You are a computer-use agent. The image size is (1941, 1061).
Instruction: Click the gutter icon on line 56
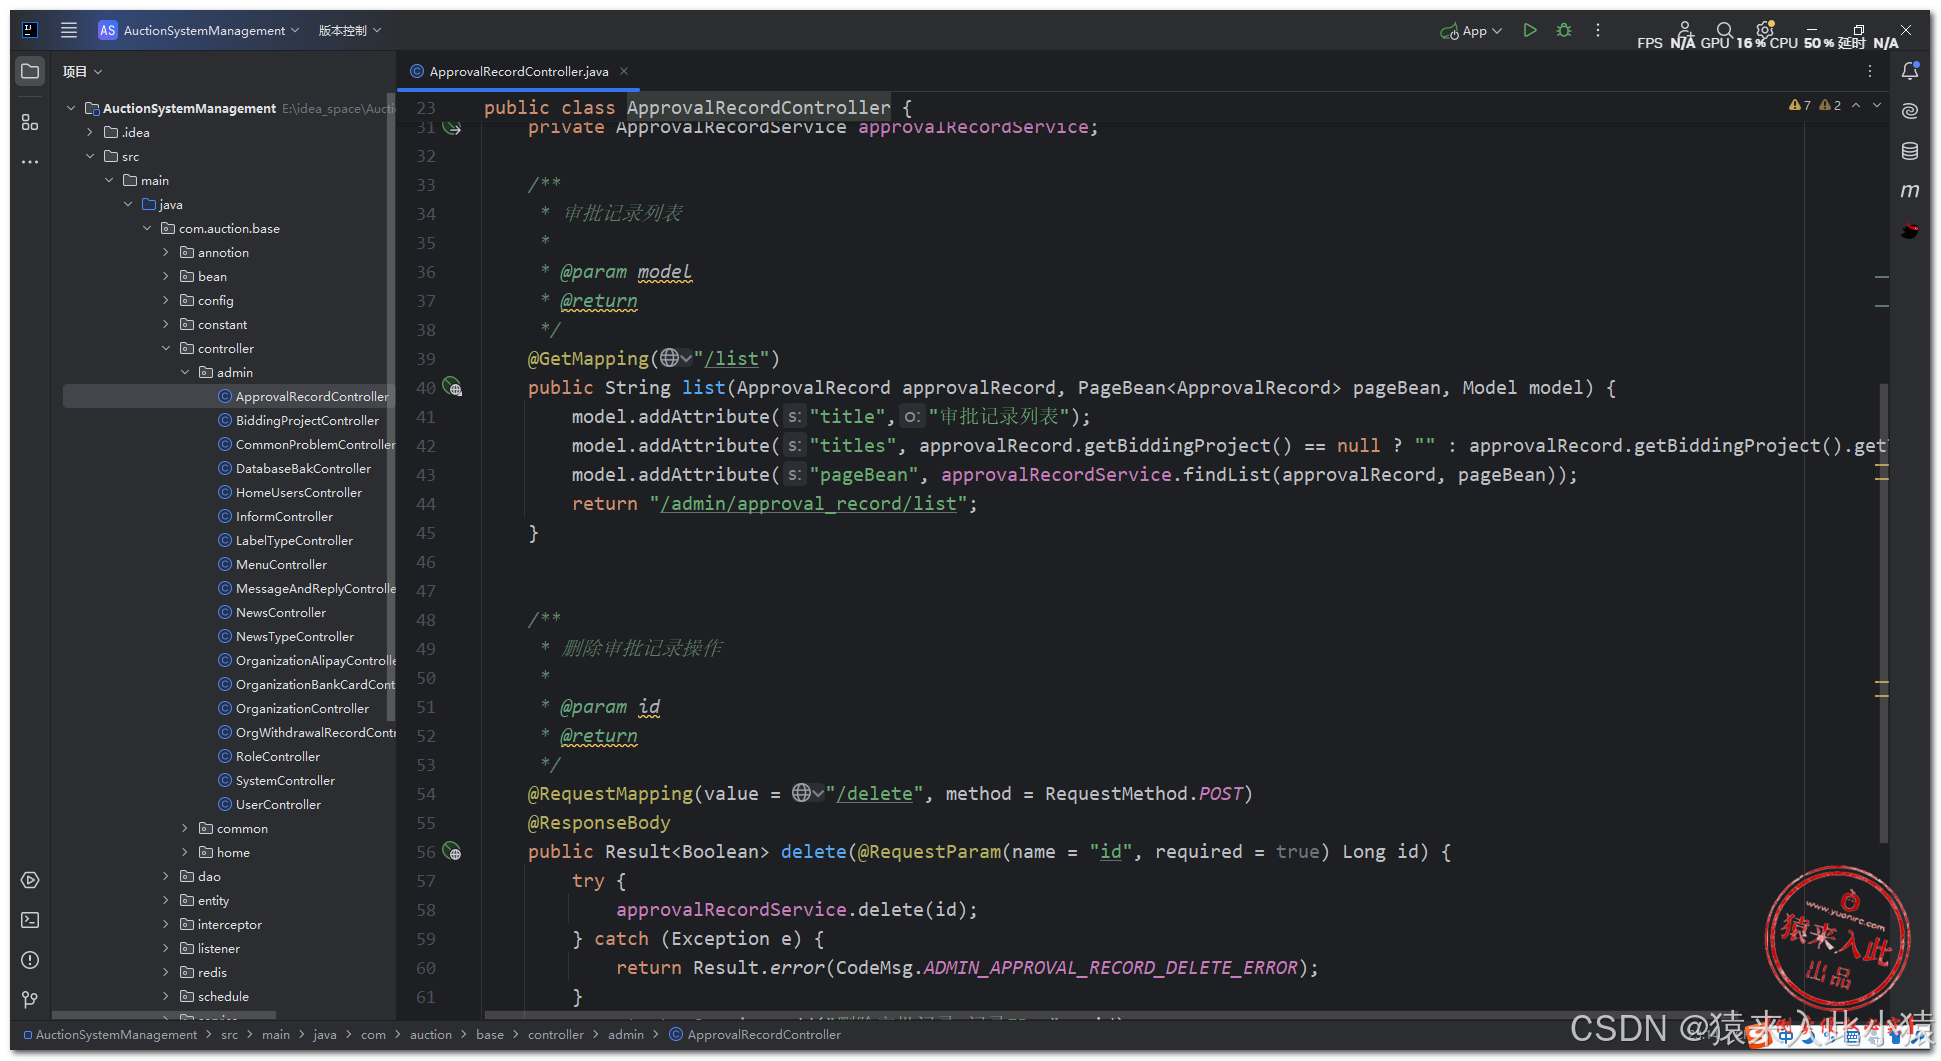(452, 852)
